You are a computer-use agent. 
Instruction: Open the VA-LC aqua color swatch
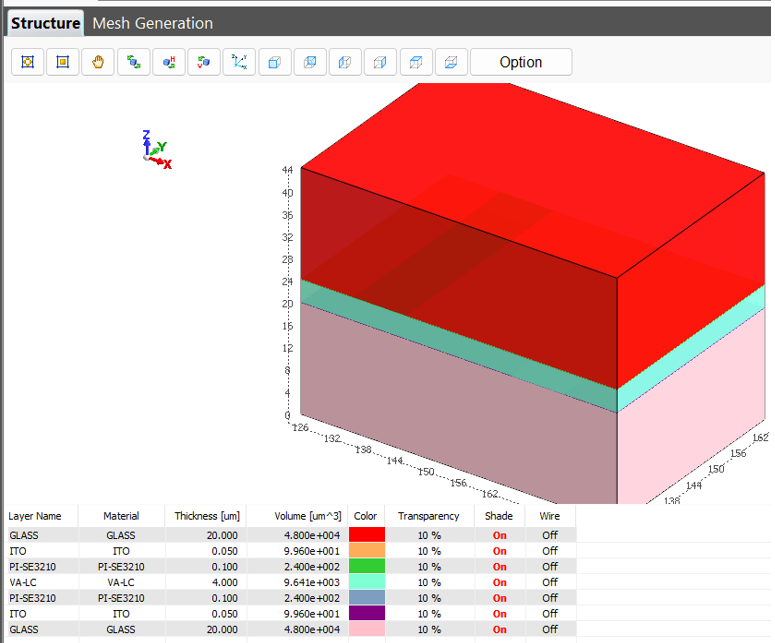[366, 582]
